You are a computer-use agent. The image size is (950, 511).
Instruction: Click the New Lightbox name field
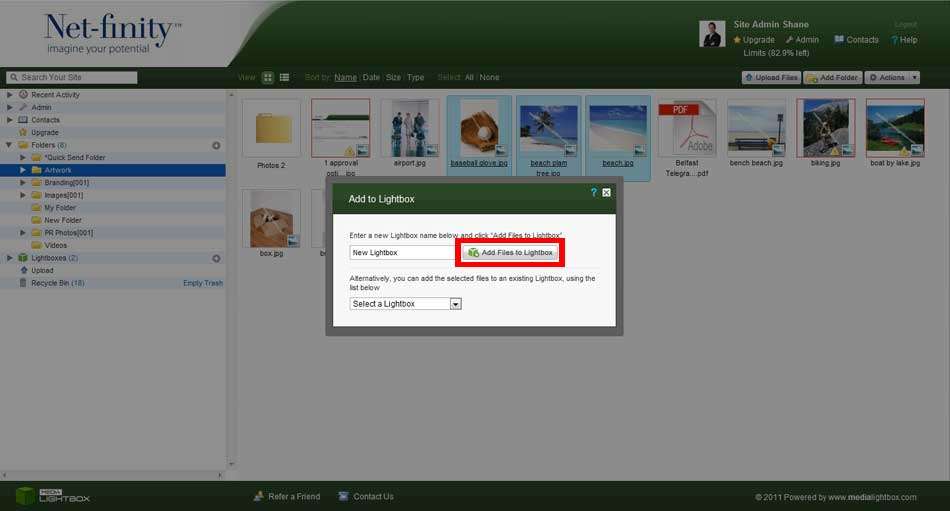click(x=403, y=253)
